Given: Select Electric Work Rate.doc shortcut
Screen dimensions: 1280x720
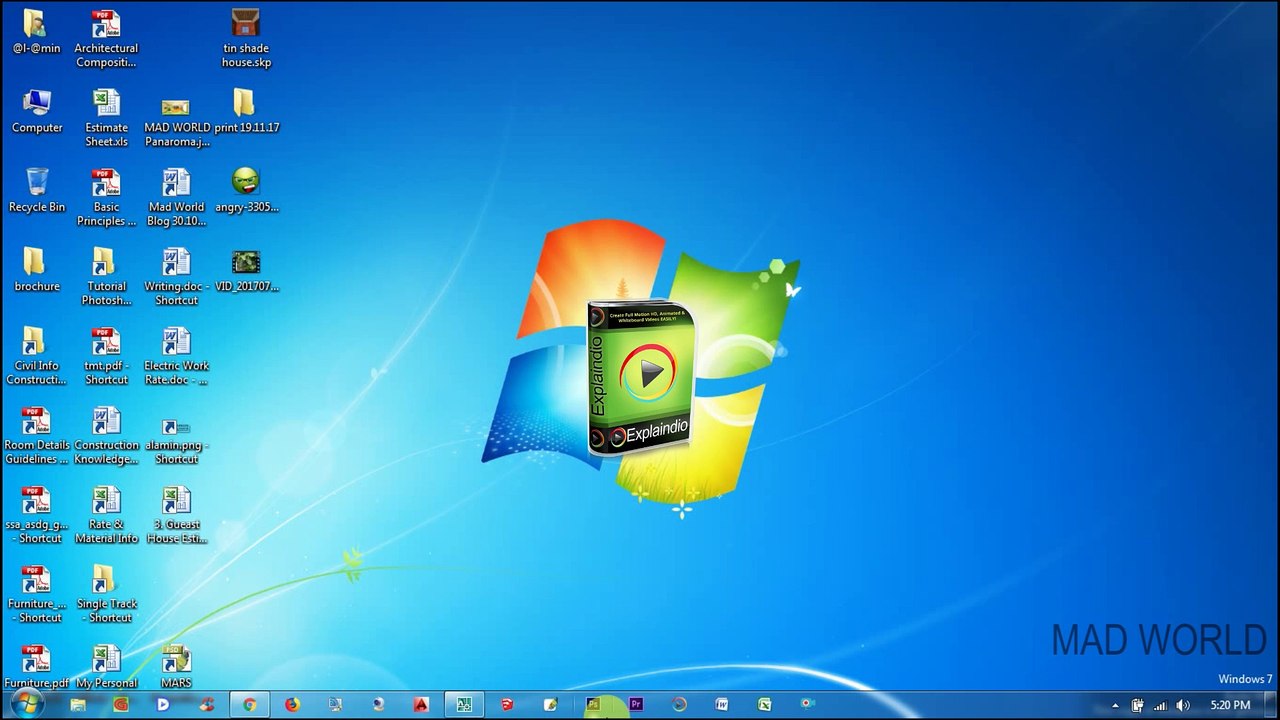Looking at the screenshot, I should click(x=176, y=356).
